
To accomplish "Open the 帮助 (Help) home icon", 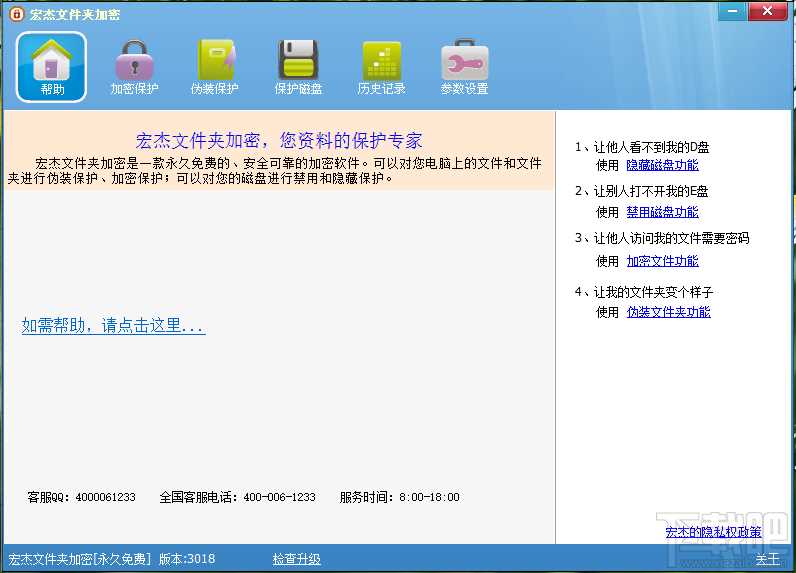I will pos(52,67).
